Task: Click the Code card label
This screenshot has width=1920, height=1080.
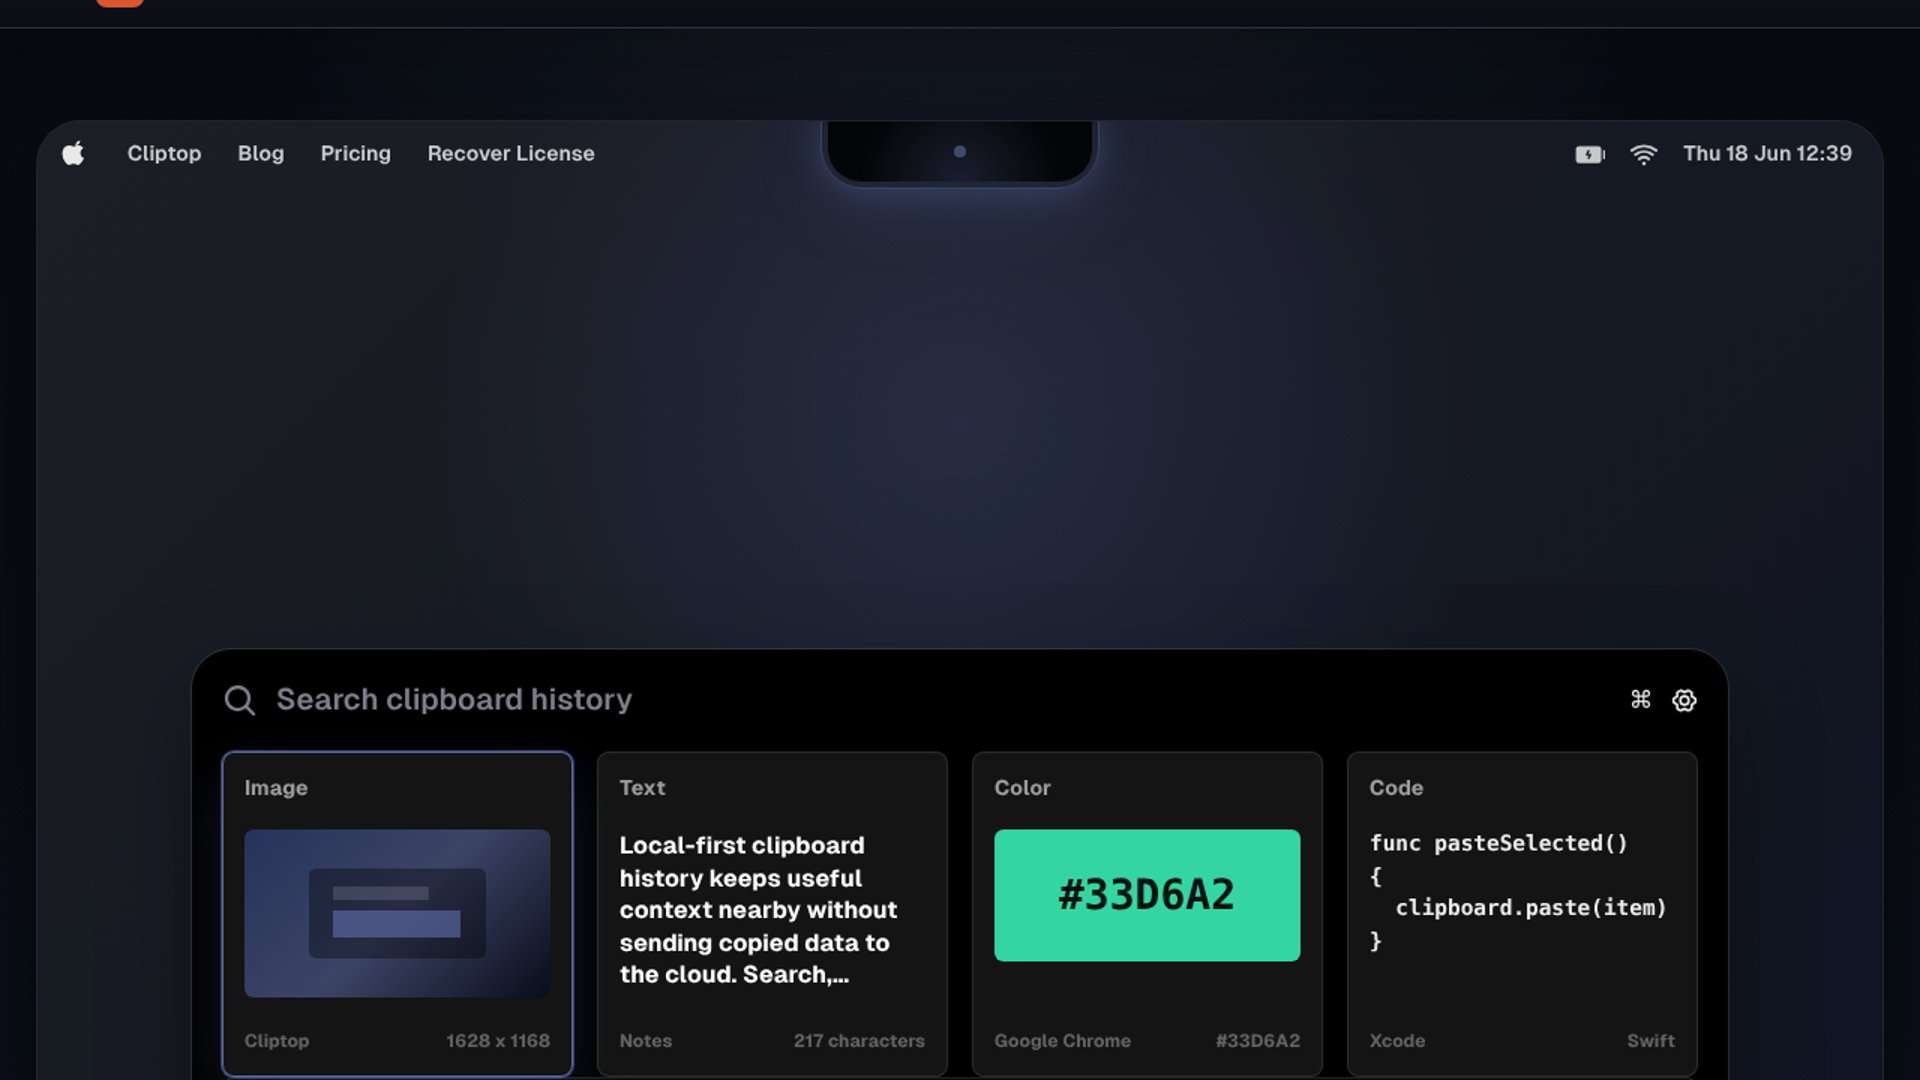Action: click(1396, 788)
